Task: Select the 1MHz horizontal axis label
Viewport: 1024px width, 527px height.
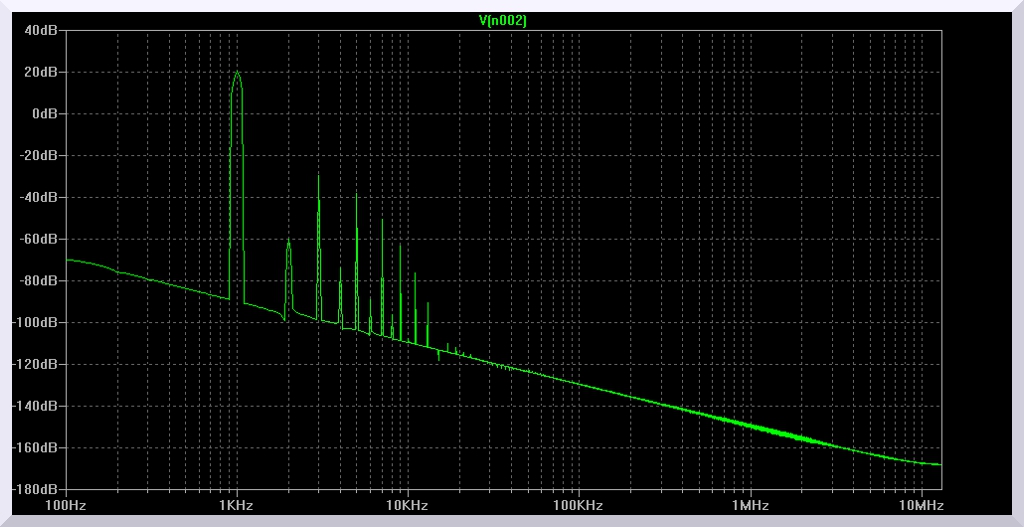Action: click(748, 506)
